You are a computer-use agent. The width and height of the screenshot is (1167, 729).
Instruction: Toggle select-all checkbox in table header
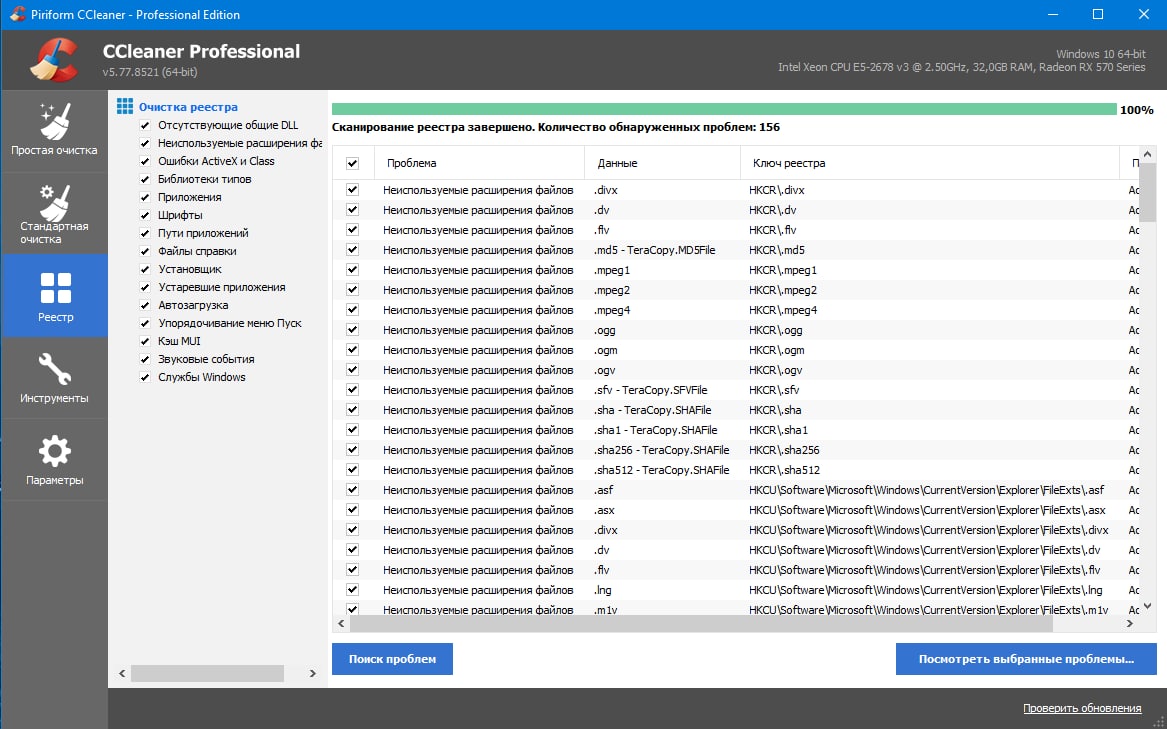click(353, 163)
